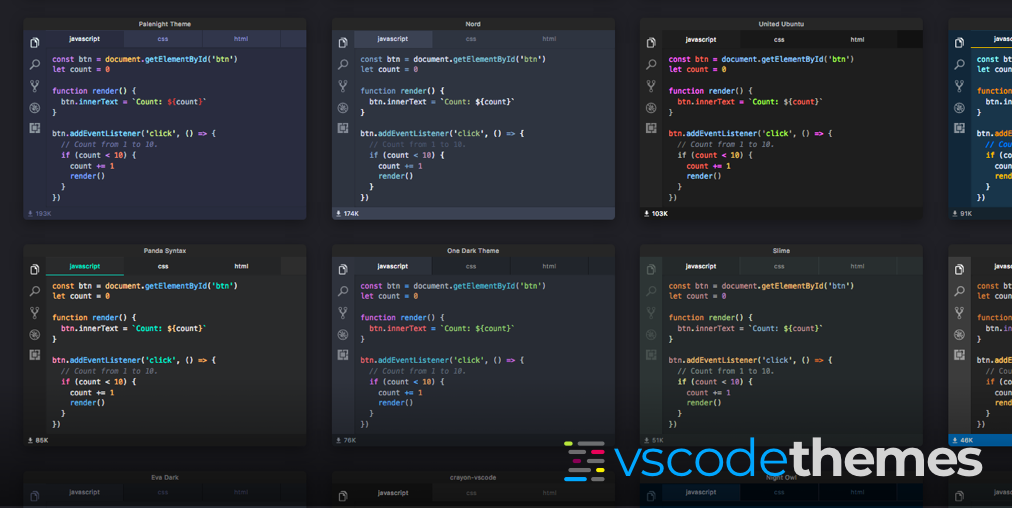Switch to html tab in Slime card
The image size is (1012, 508).
coord(857,266)
